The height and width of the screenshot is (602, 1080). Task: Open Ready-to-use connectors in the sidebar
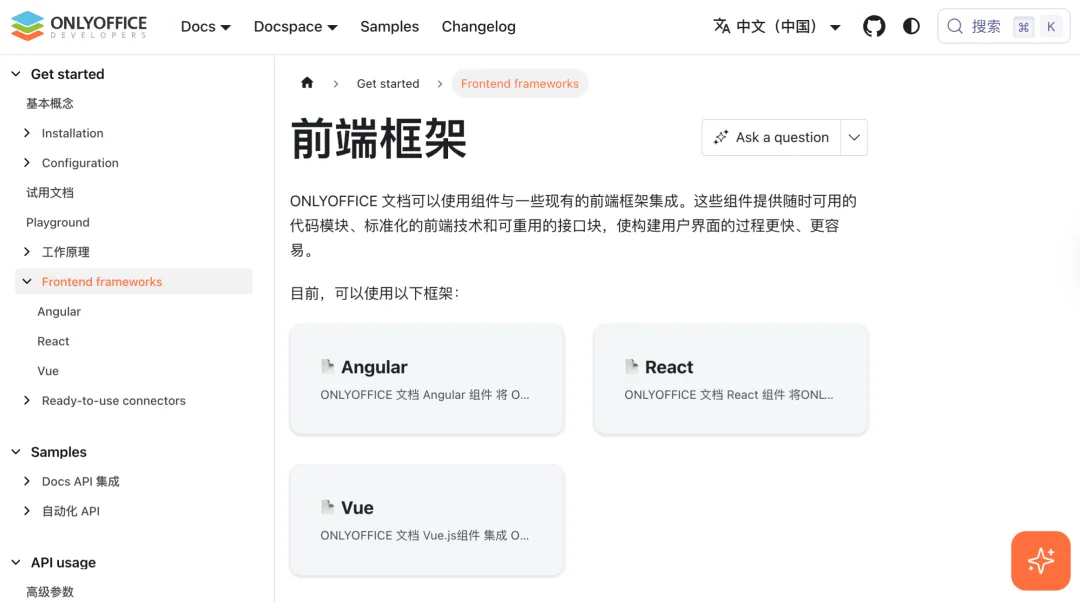(x=114, y=400)
